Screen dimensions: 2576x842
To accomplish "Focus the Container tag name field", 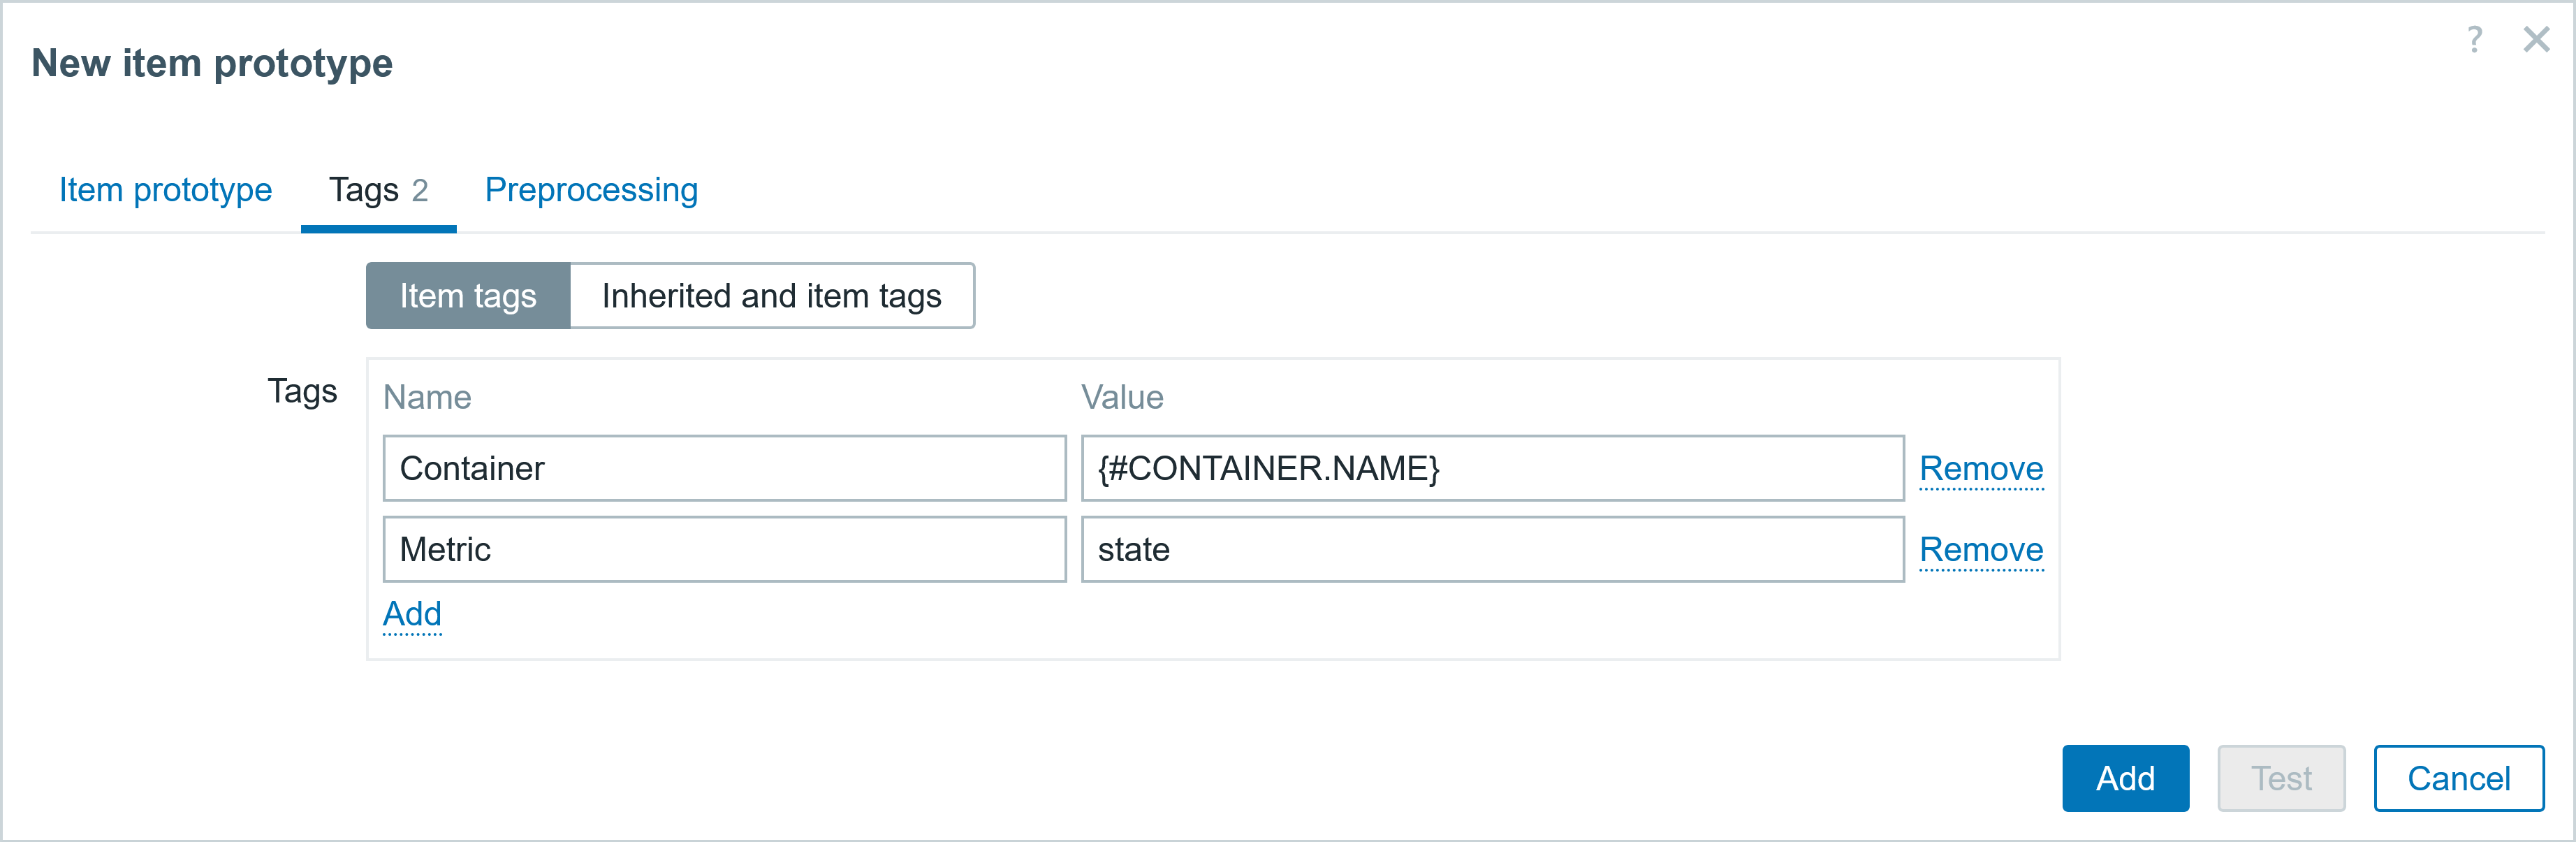I will 724,468.
